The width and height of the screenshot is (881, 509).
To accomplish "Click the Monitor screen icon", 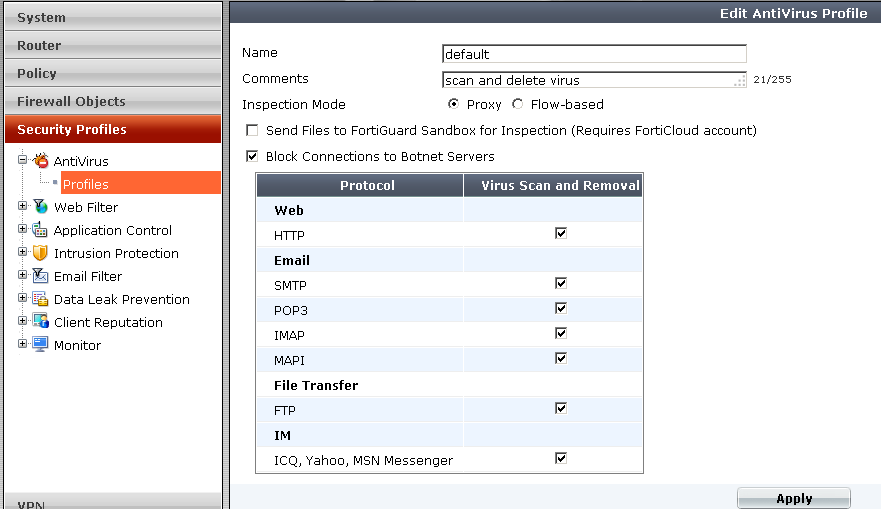I will point(40,345).
